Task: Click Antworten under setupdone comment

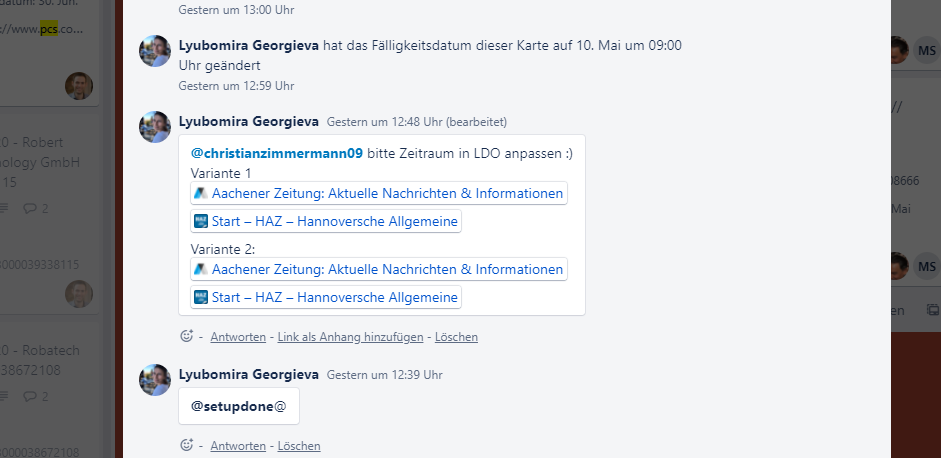Action: pos(238,446)
